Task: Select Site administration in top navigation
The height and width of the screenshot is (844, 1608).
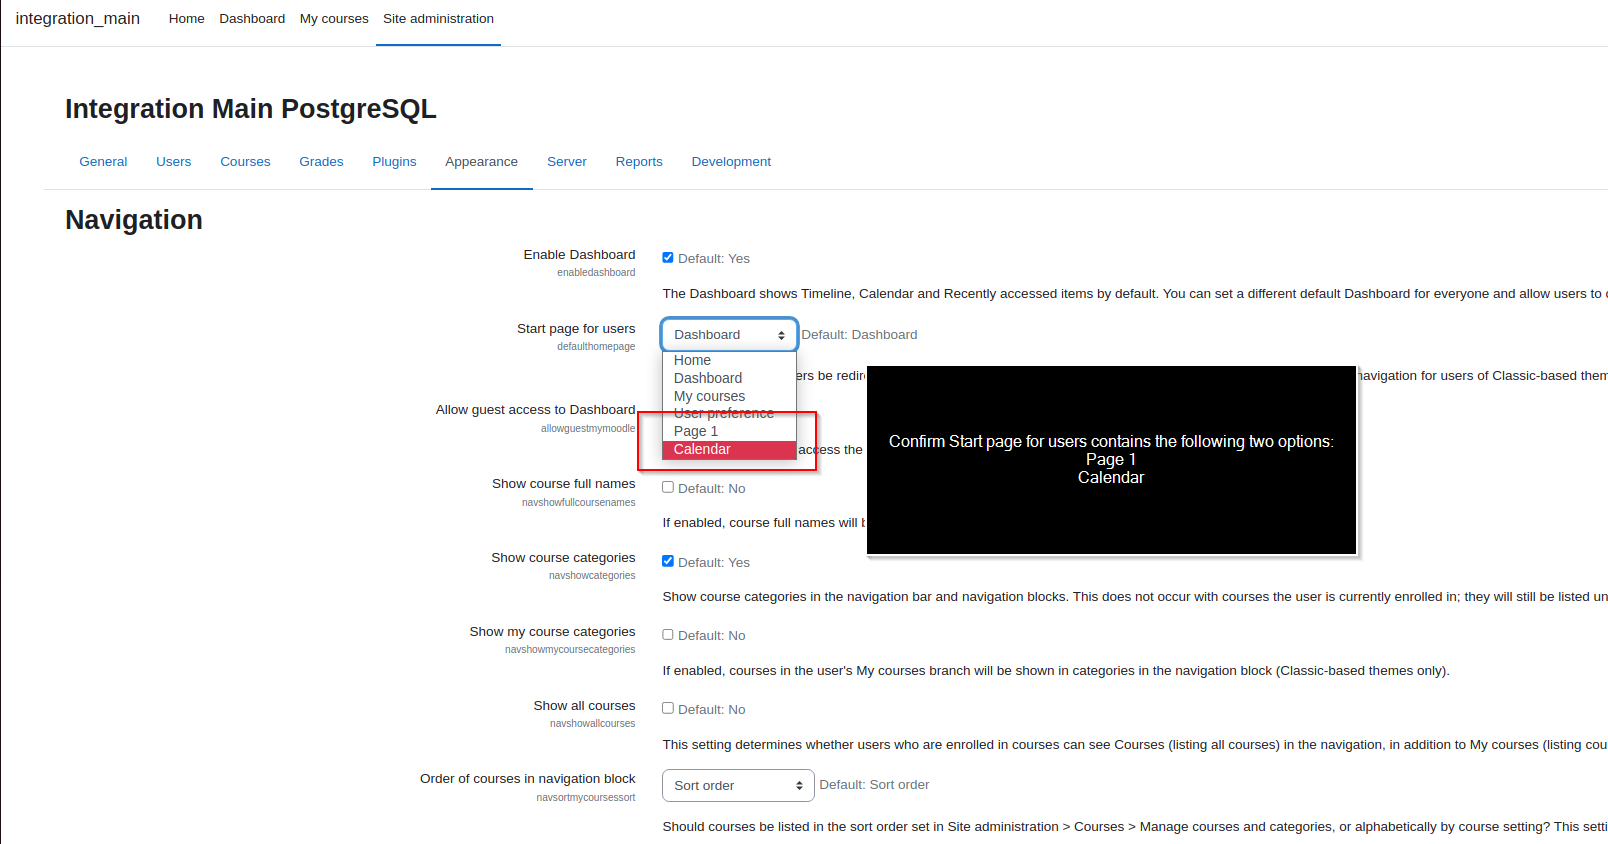Action: (x=438, y=18)
